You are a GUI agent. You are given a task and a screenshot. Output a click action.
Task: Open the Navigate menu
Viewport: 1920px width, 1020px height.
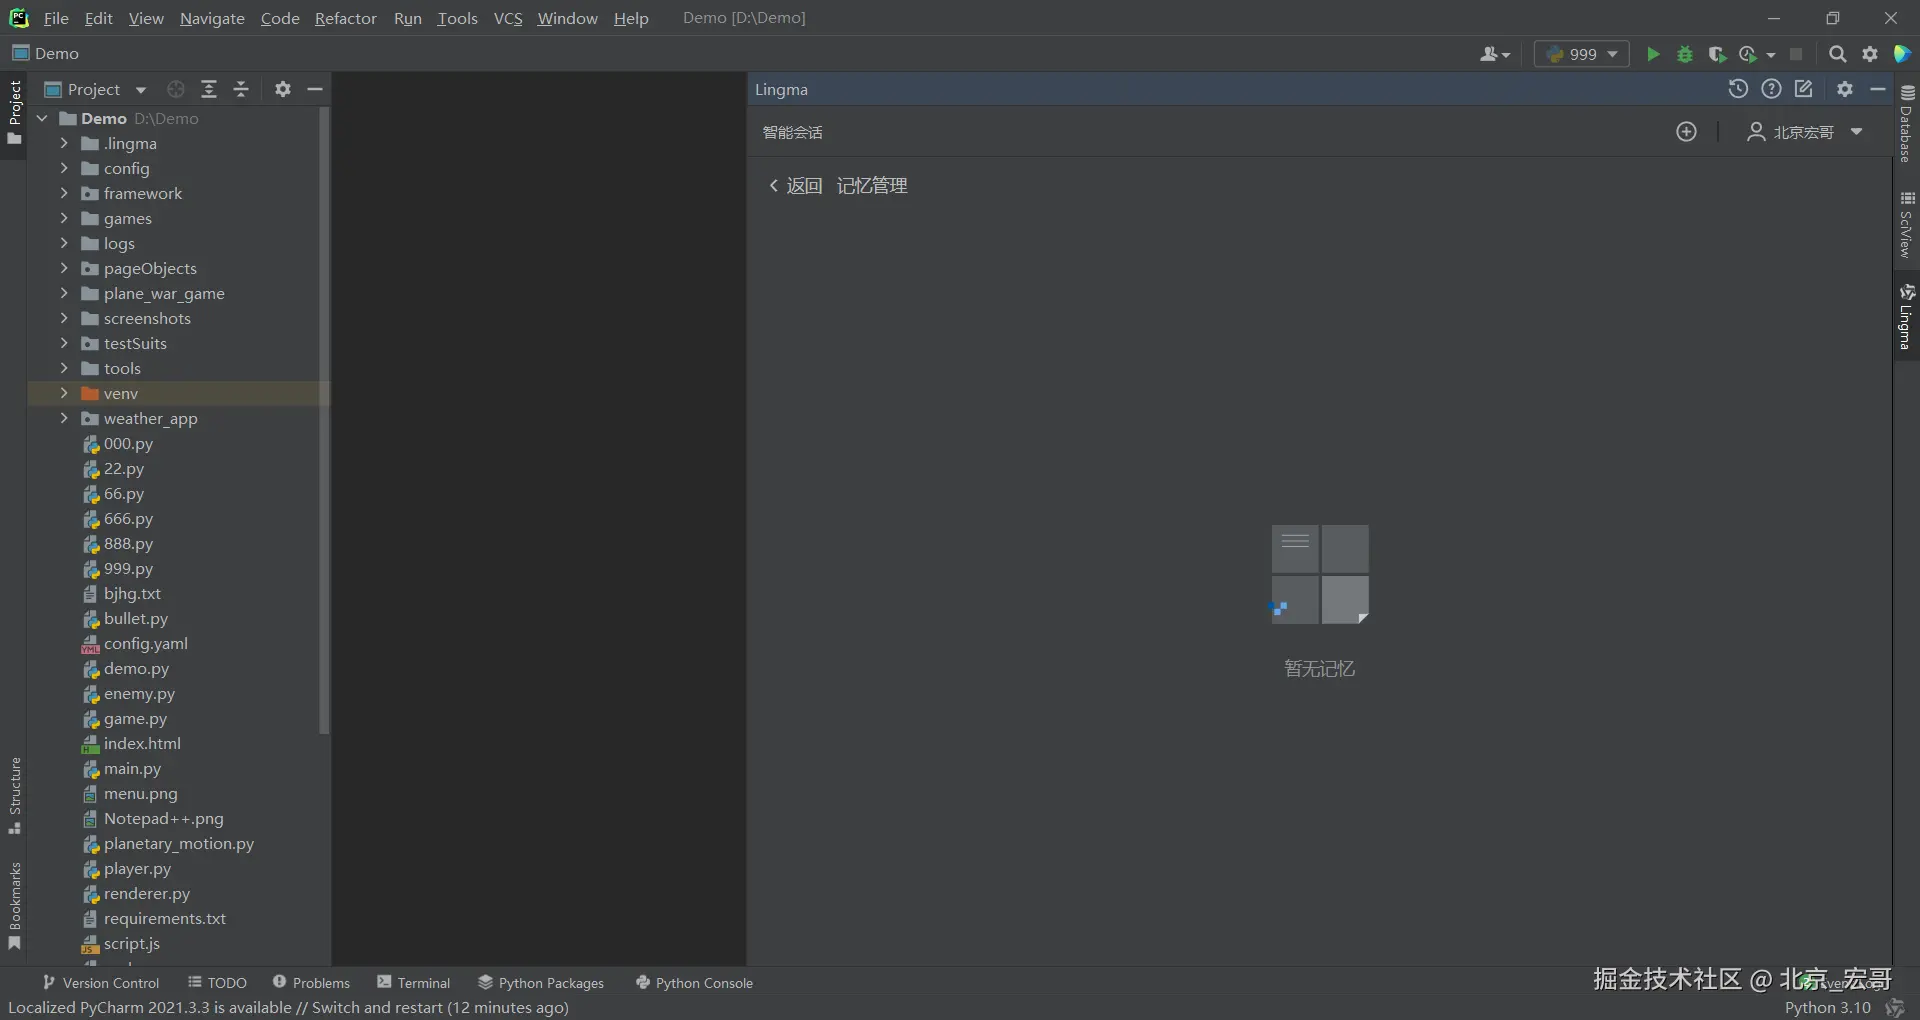(x=212, y=18)
